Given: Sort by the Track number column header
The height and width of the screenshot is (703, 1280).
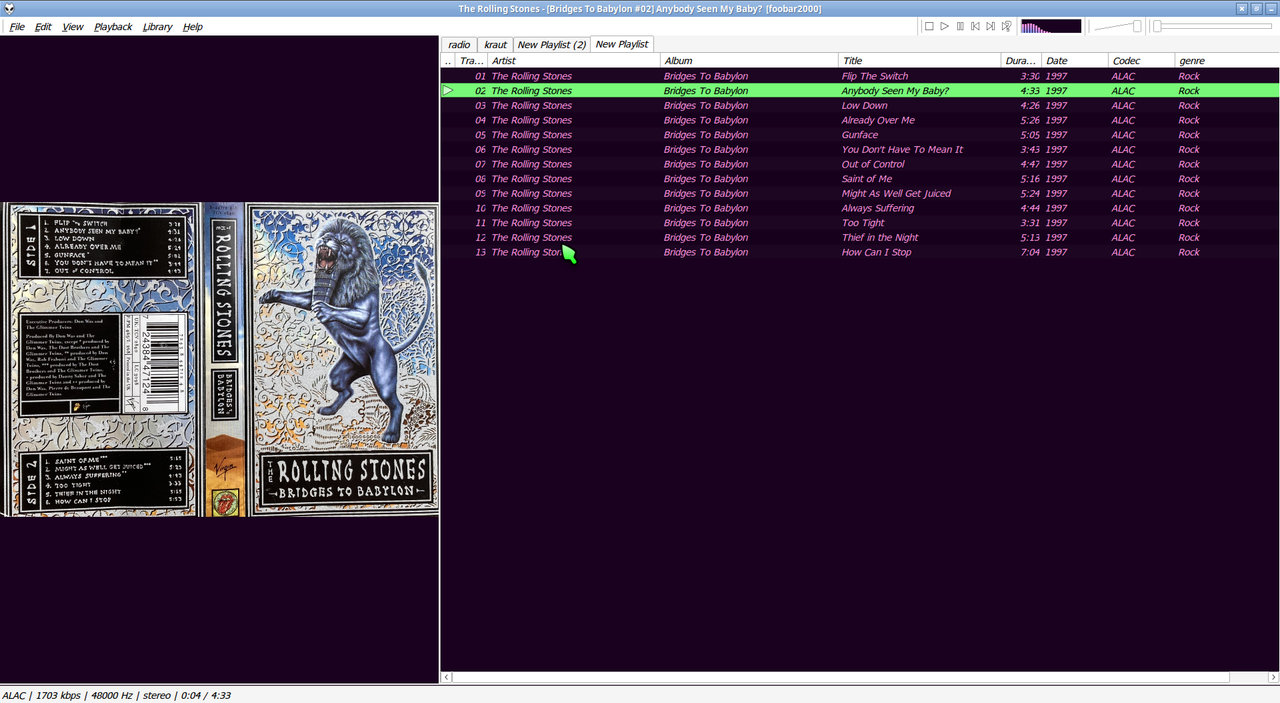Looking at the screenshot, I should [x=472, y=61].
